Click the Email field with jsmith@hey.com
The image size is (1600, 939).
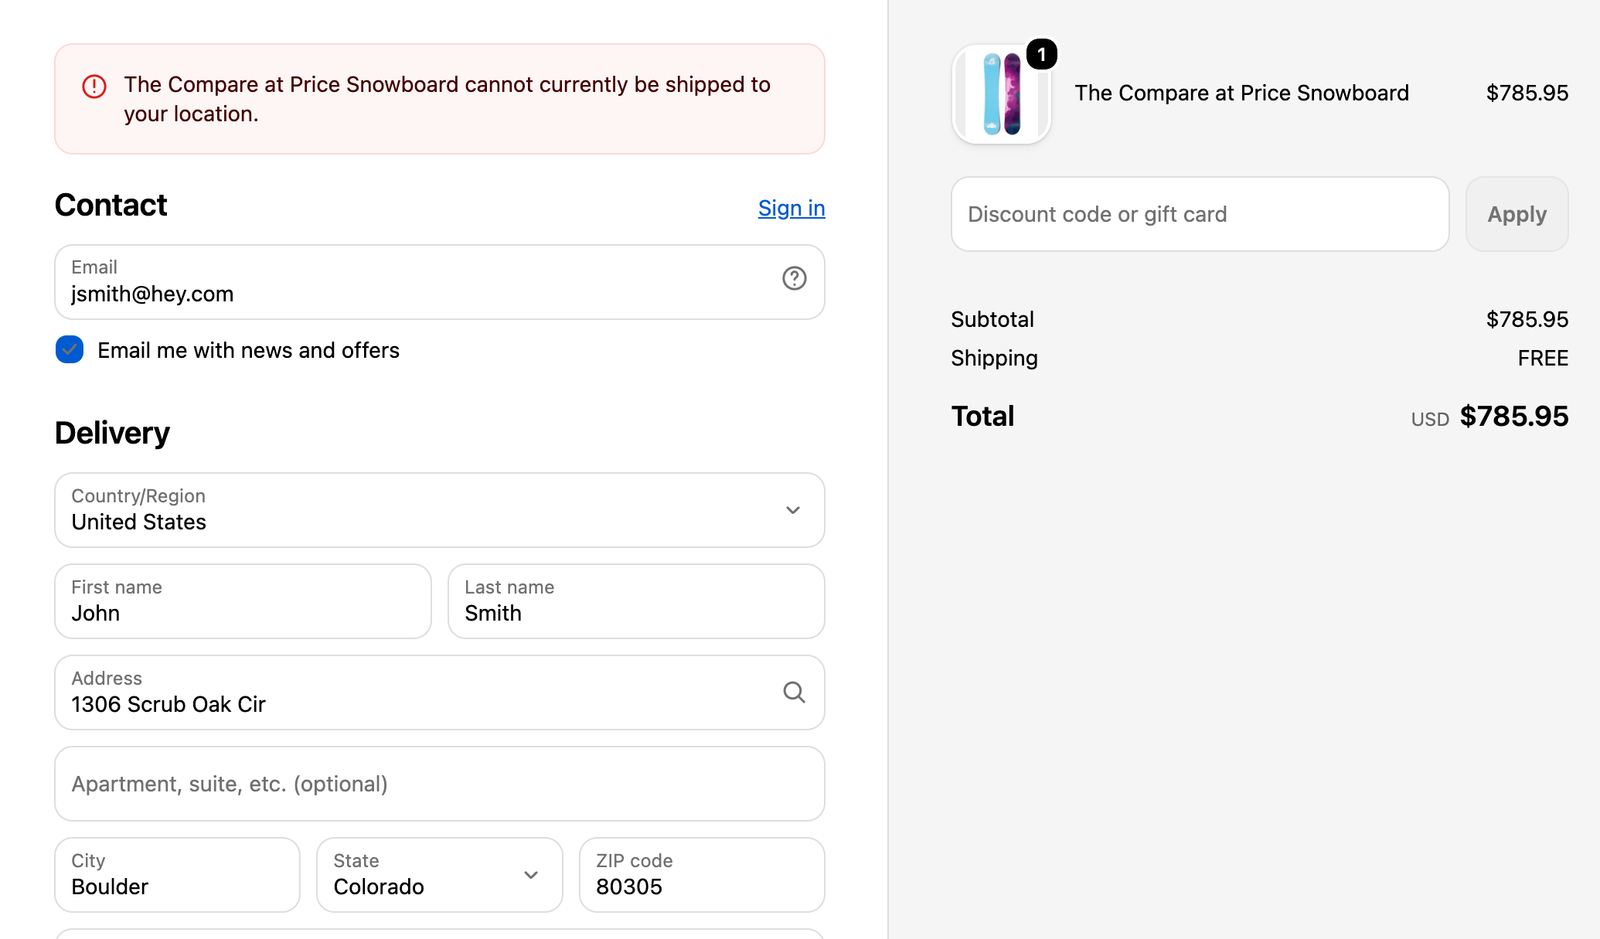coord(440,282)
